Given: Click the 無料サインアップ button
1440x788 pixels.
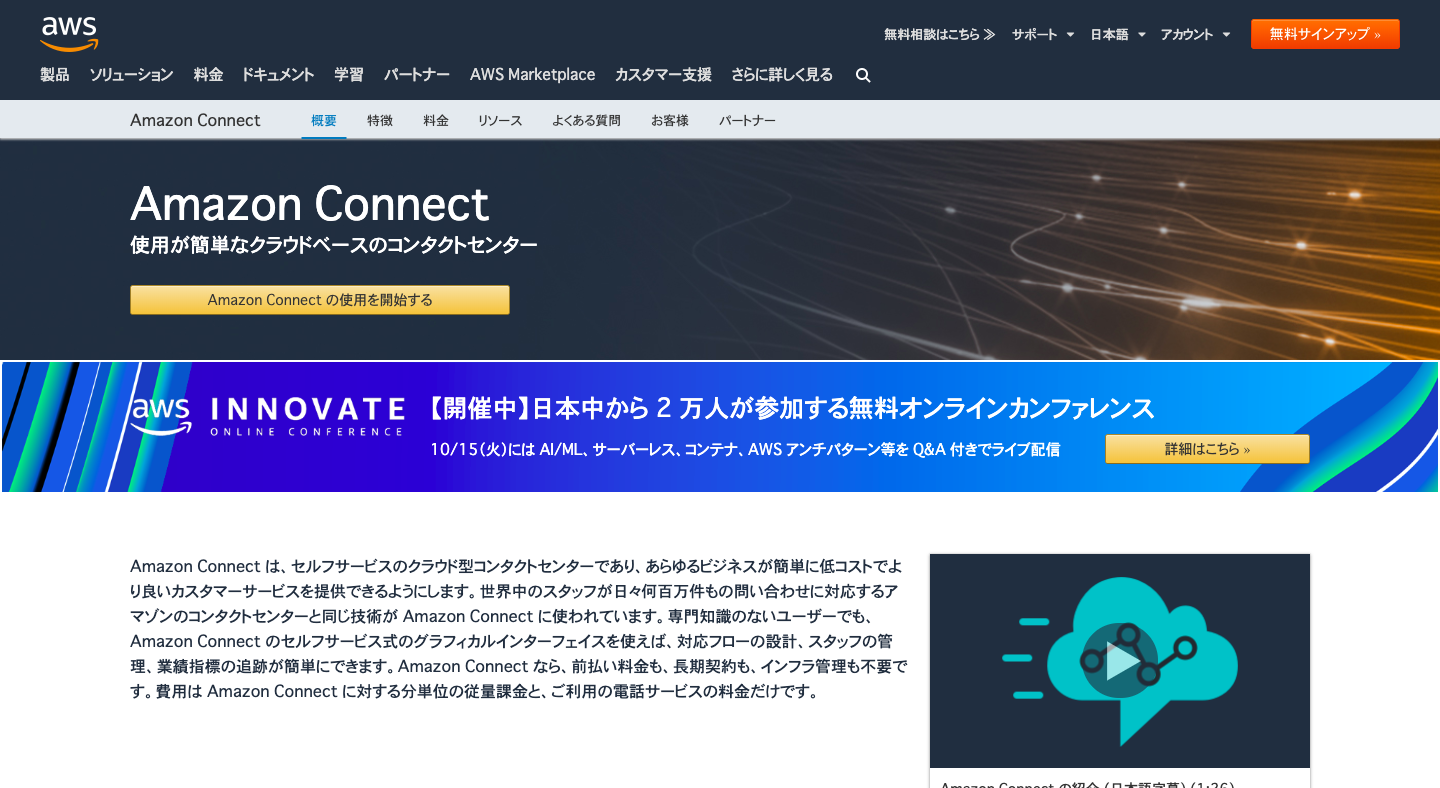Looking at the screenshot, I should point(1324,34).
